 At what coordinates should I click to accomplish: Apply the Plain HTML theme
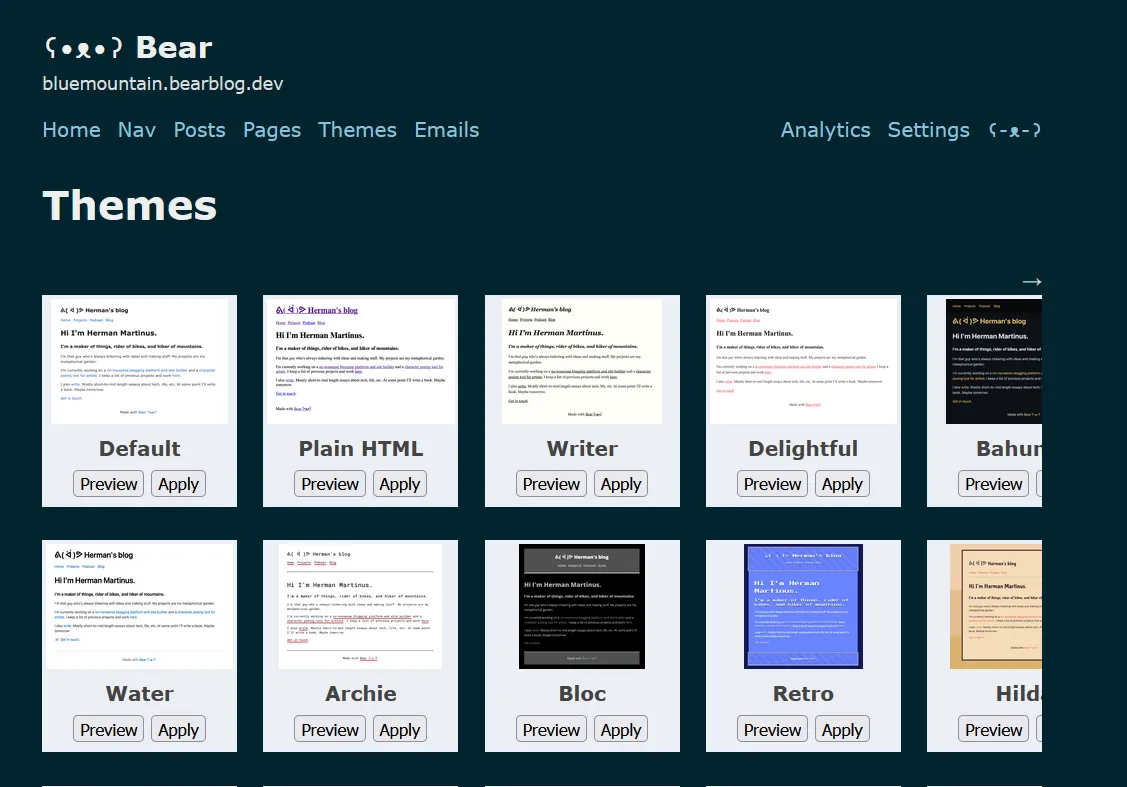(x=400, y=484)
